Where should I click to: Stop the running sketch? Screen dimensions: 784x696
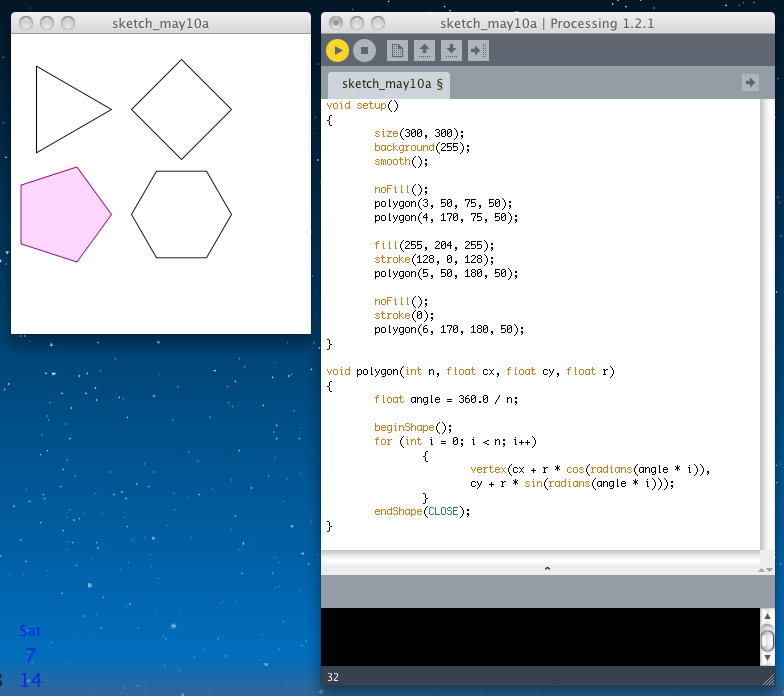pos(364,50)
